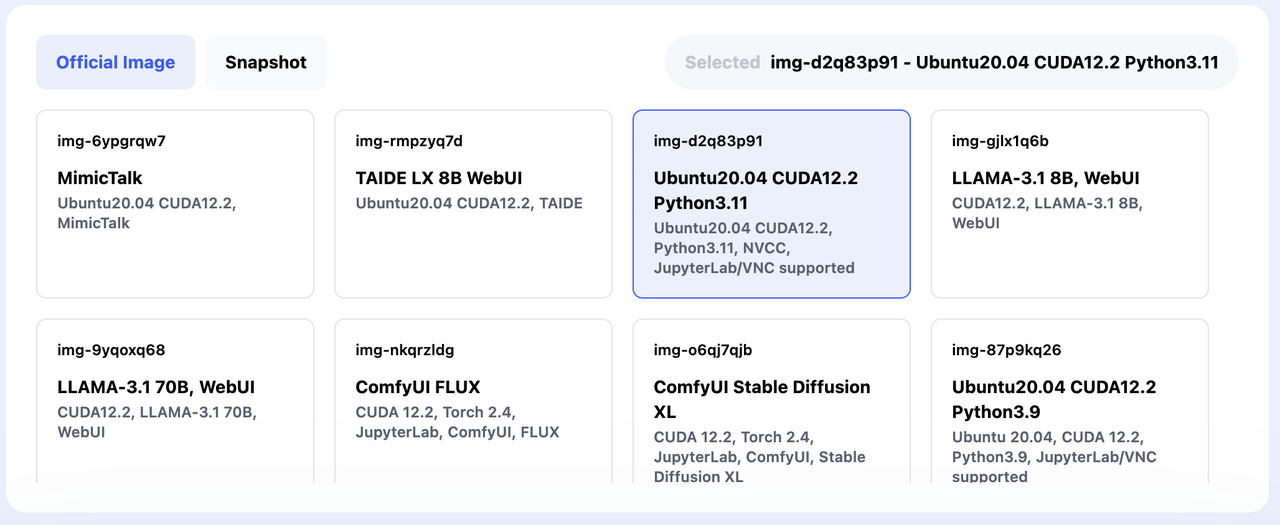Click the image ID img-87p9kq26
This screenshot has width=1280, height=525.
click(x=1006, y=350)
